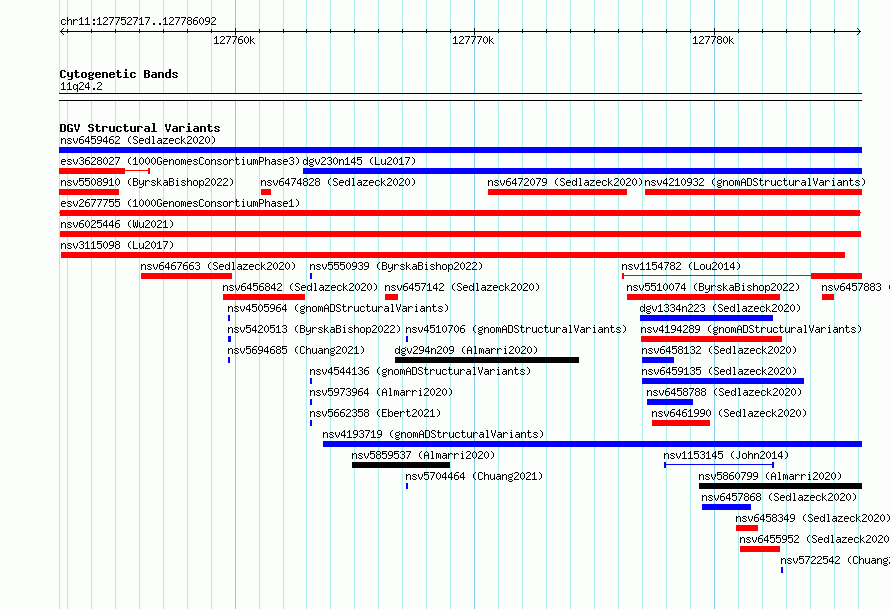Open nsv4194289 (gnomADStructuralVariants) variant
This screenshot has height=609, width=890.
click(752, 329)
